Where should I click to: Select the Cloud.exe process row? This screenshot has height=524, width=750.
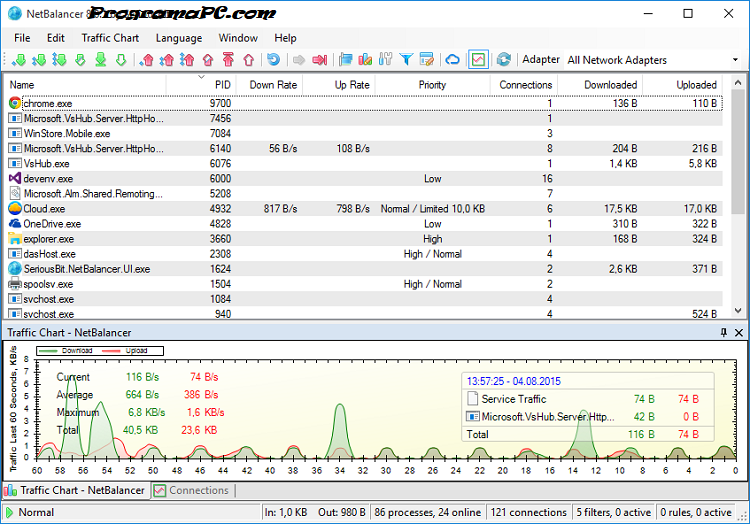(44, 209)
